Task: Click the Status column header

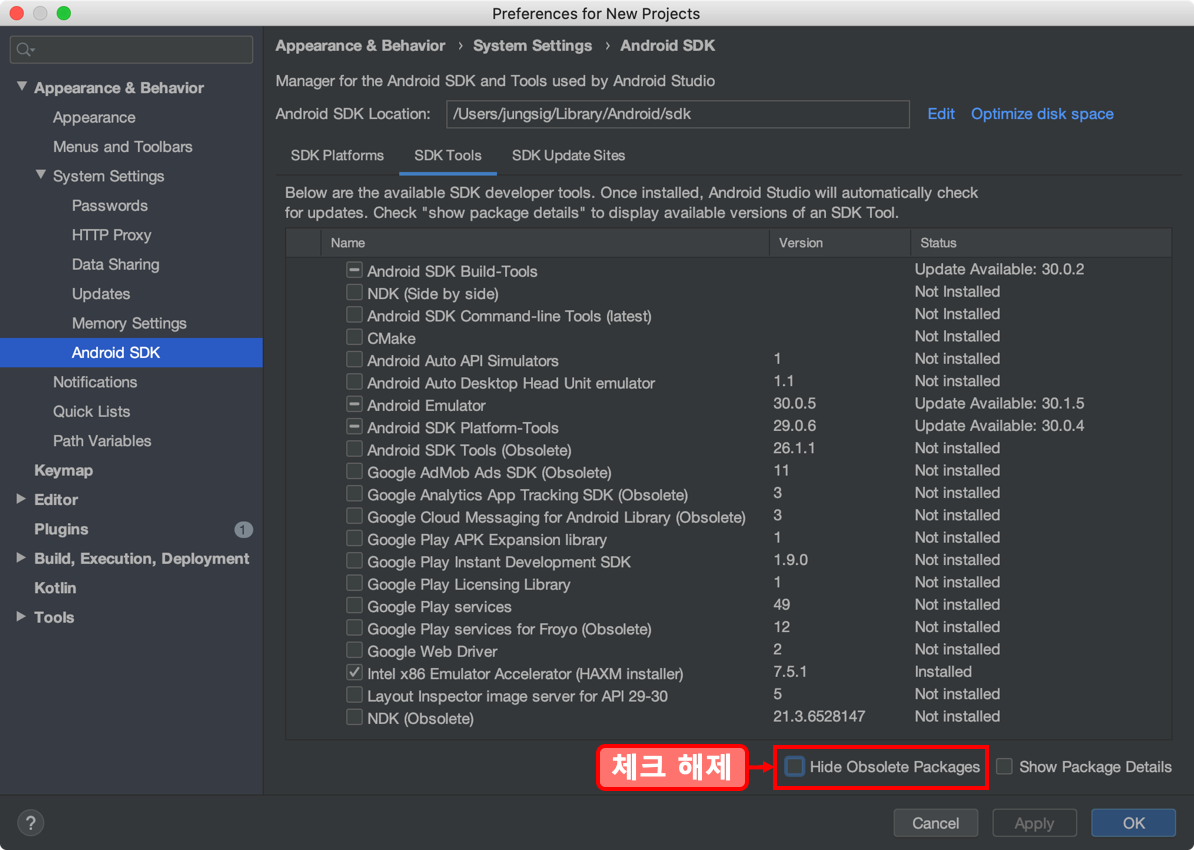Action: (x=1041, y=243)
